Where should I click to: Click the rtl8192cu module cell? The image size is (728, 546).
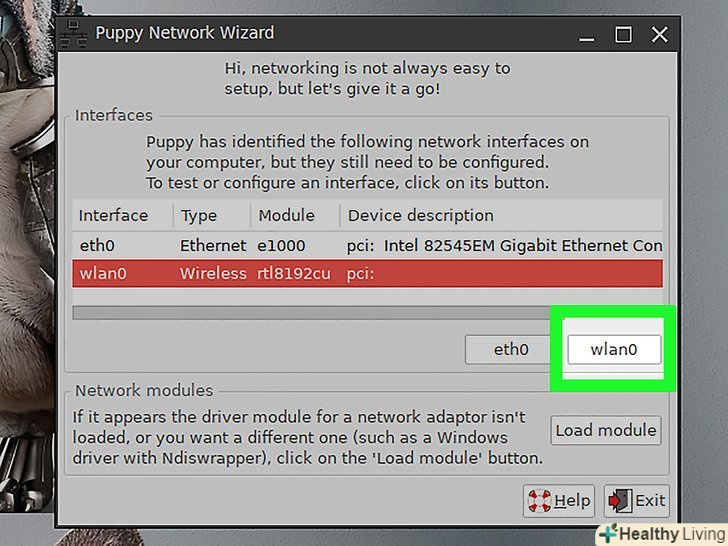[x=293, y=273]
